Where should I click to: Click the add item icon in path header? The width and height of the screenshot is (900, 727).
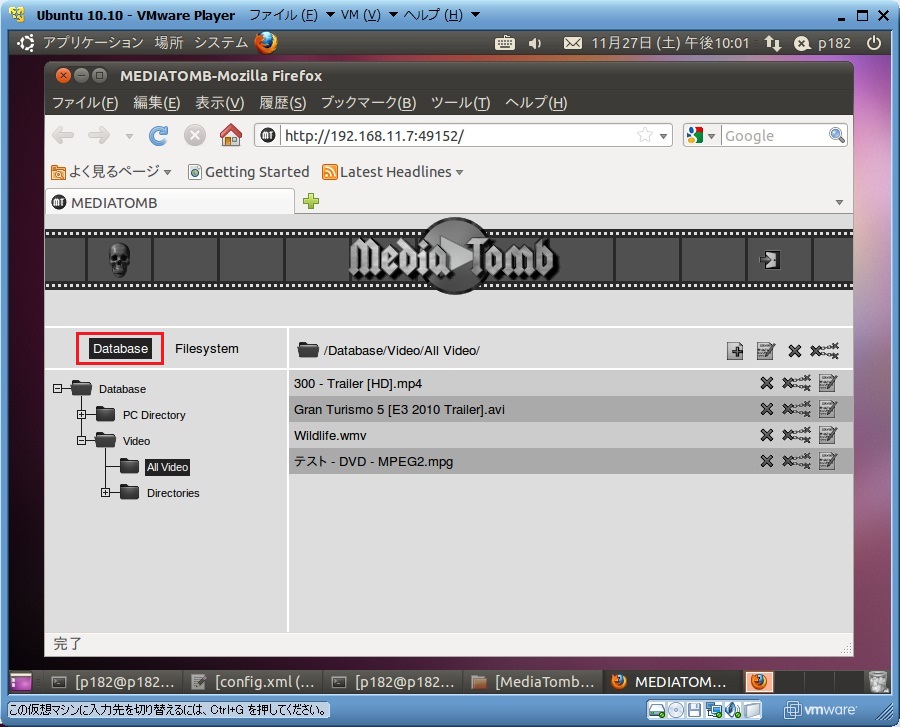pos(735,351)
